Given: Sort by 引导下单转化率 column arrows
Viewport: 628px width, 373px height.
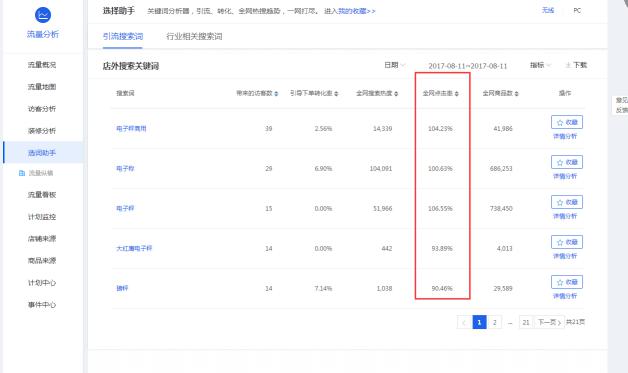Looking at the screenshot, I should coord(336,94).
